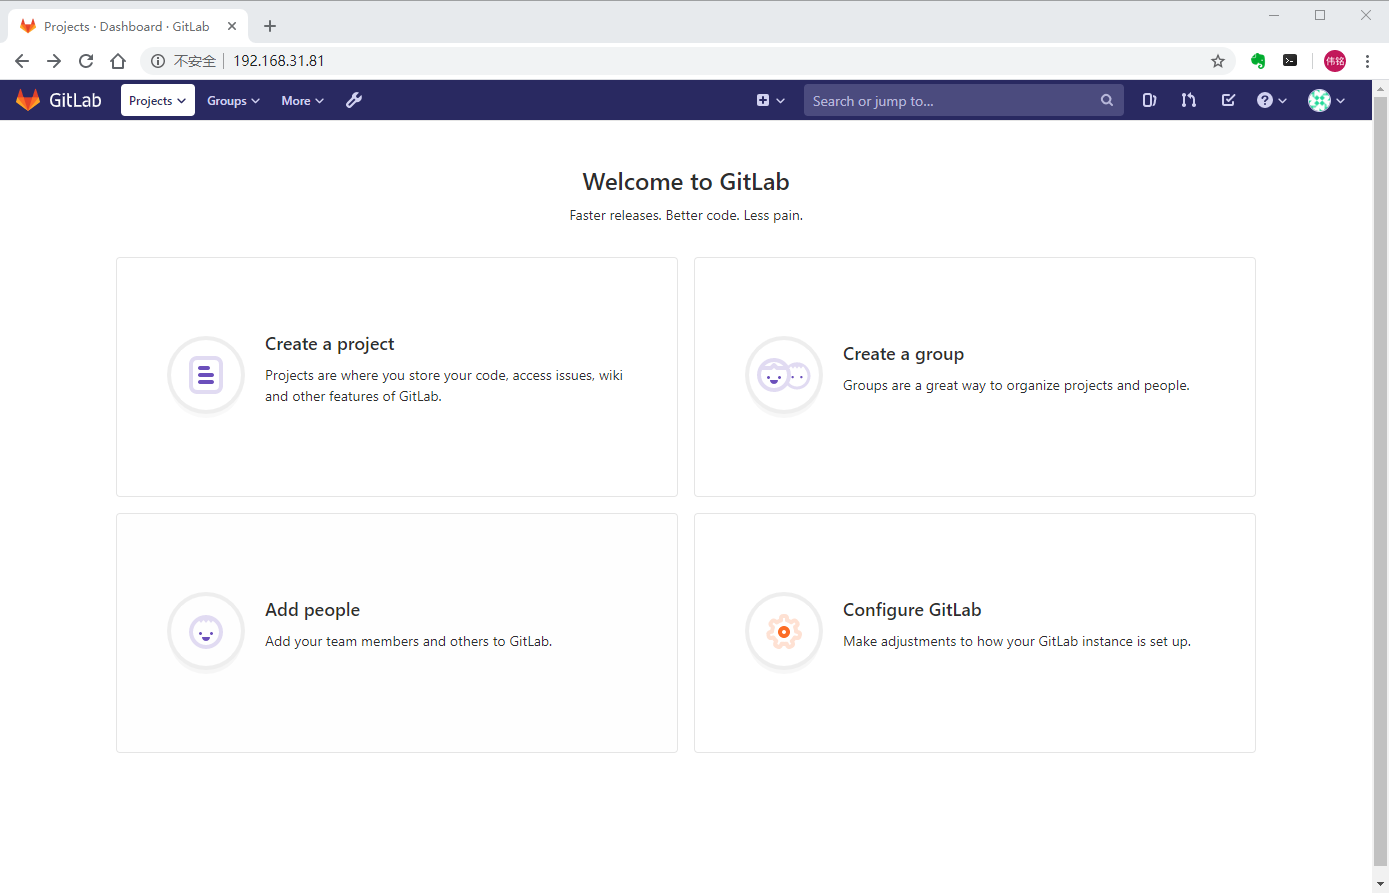Image resolution: width=1389 pixels, height=893 pixels.
Task: Reload the page with refresh icon
Action: coord(86,61)
